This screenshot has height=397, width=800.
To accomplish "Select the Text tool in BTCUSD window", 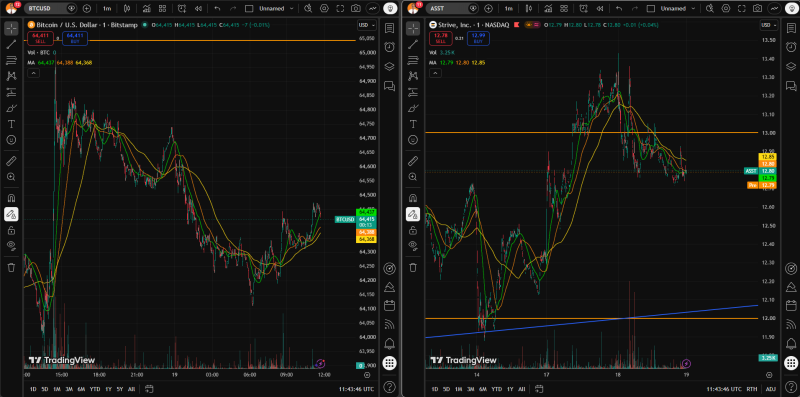I will pos(11,124).
